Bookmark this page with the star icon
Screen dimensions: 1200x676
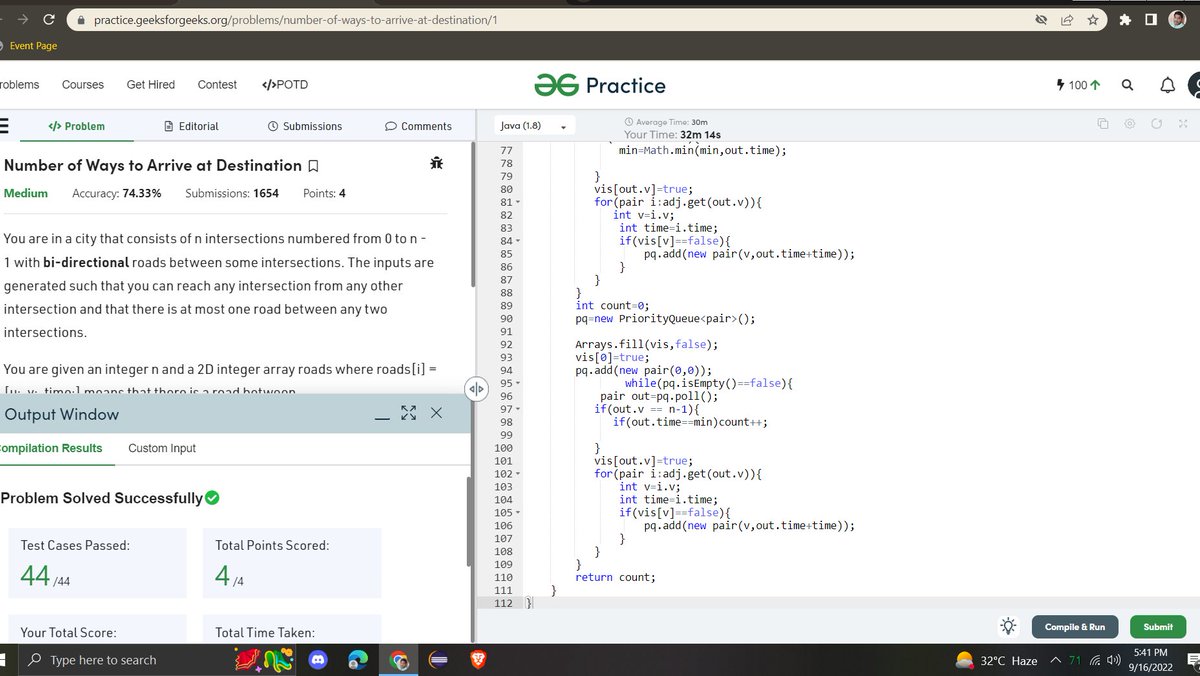pyautogui.click(x=1093, y=20)
